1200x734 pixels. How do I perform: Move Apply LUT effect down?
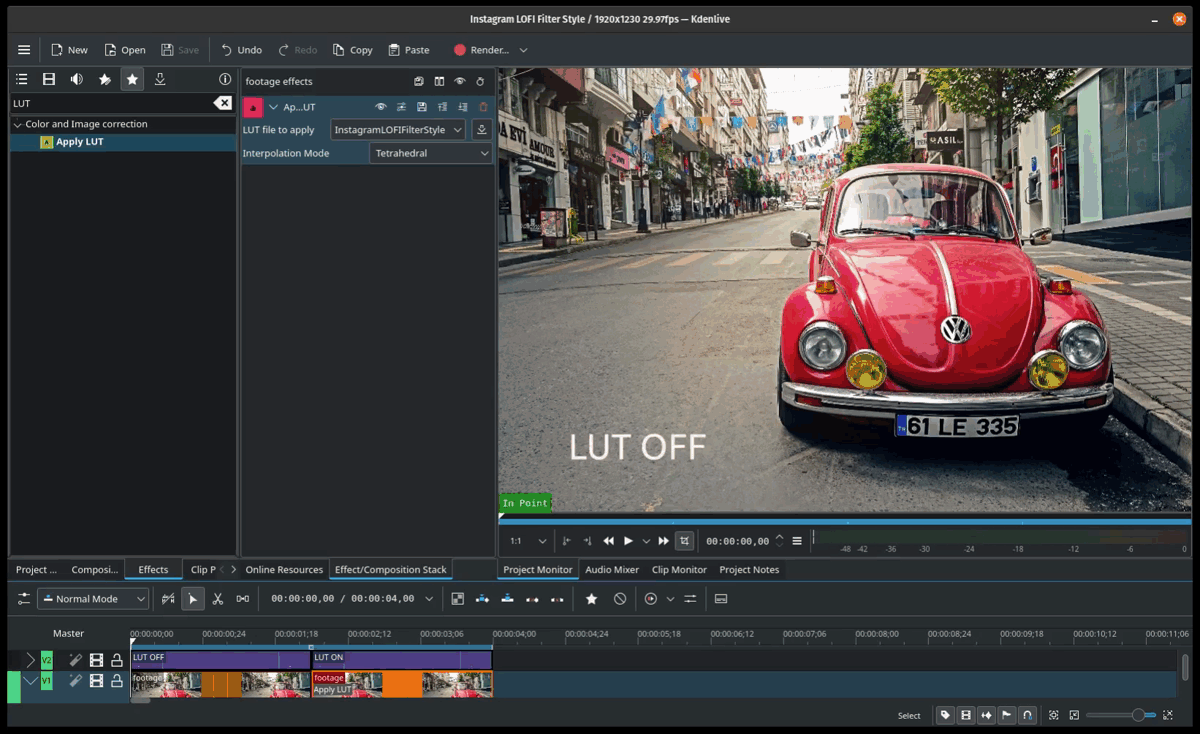click(462, 107)
